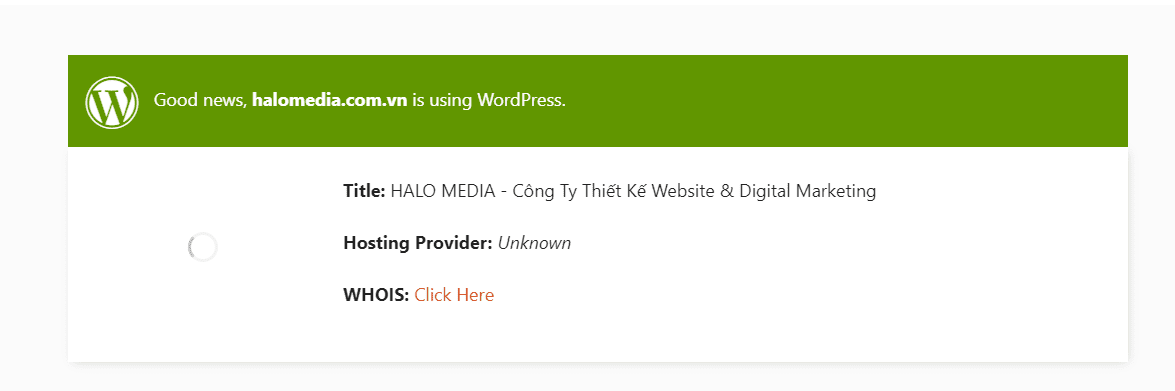Screen dimensions: 1175x391
Task: Select the bold Title label
Action: pos(364,191)
